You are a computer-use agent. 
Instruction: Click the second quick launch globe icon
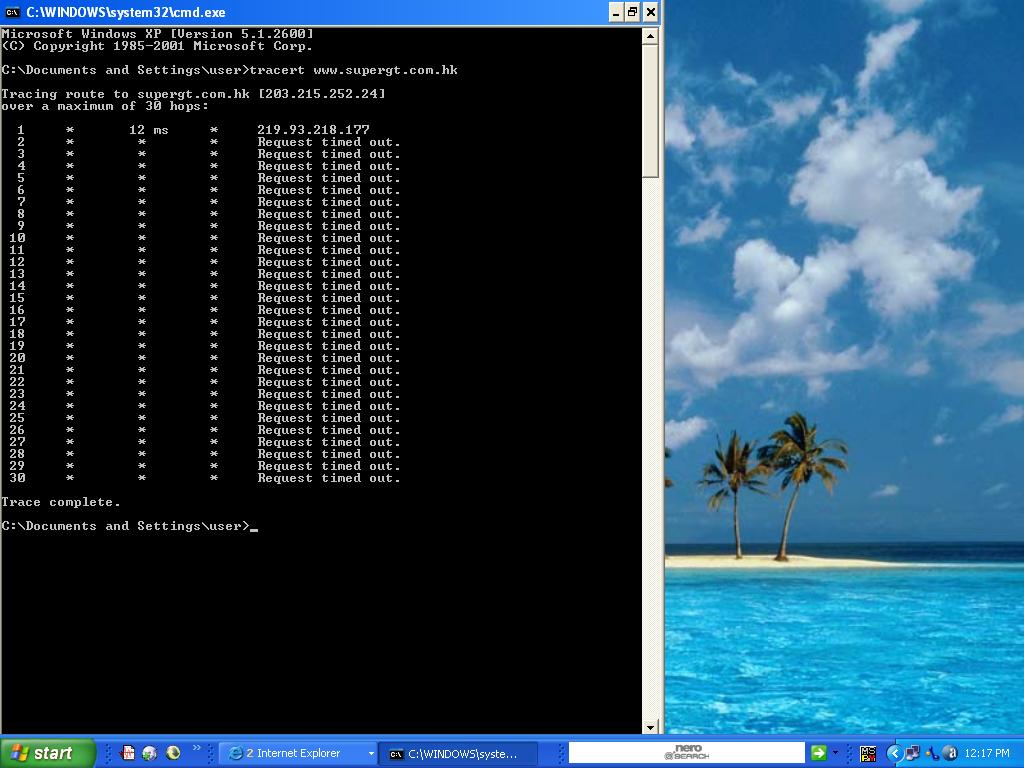click(x=150, y=753)
